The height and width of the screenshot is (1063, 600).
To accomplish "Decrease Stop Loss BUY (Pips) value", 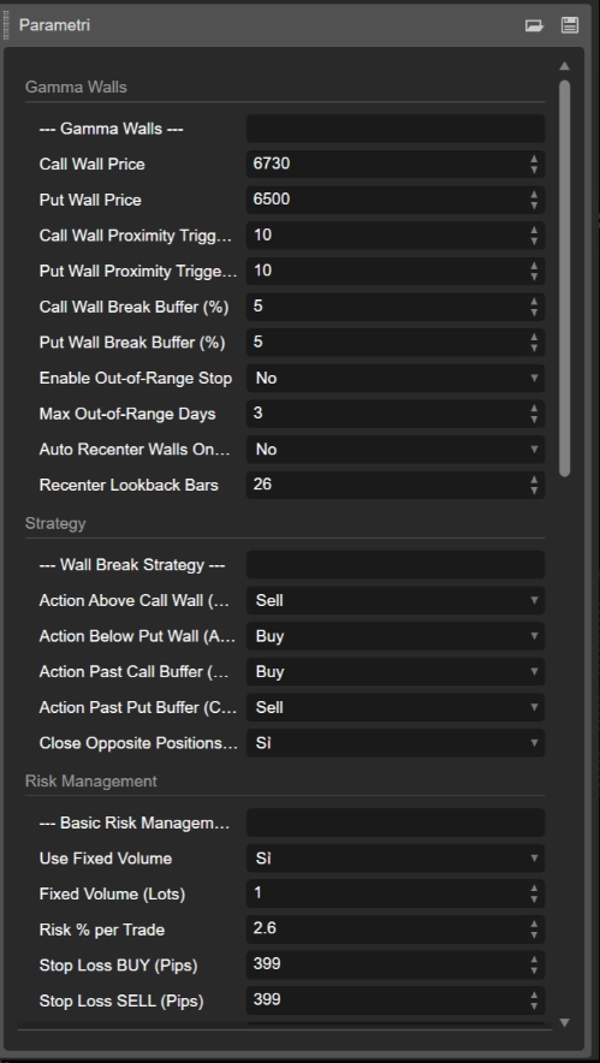I will (x=536, y=969).
